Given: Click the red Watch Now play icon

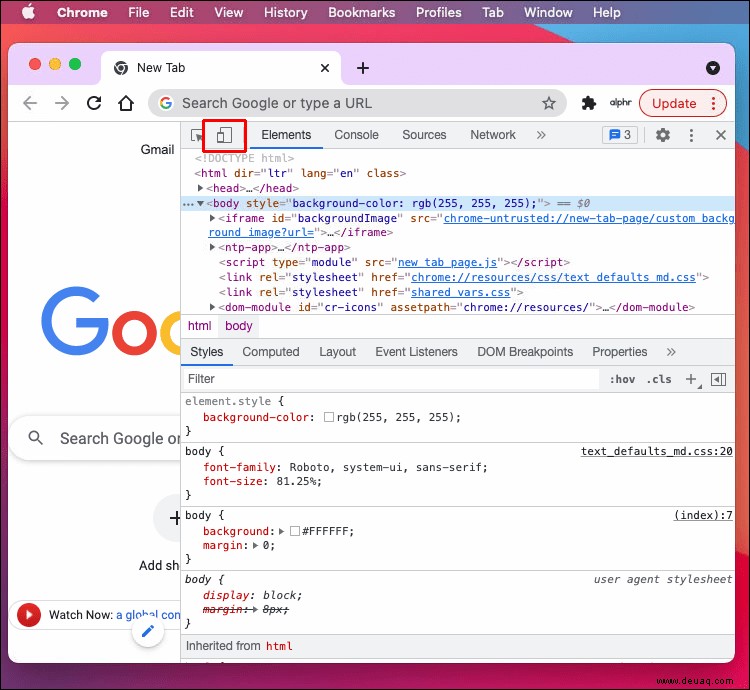Looking at the screenshot, I should point(29,615).
